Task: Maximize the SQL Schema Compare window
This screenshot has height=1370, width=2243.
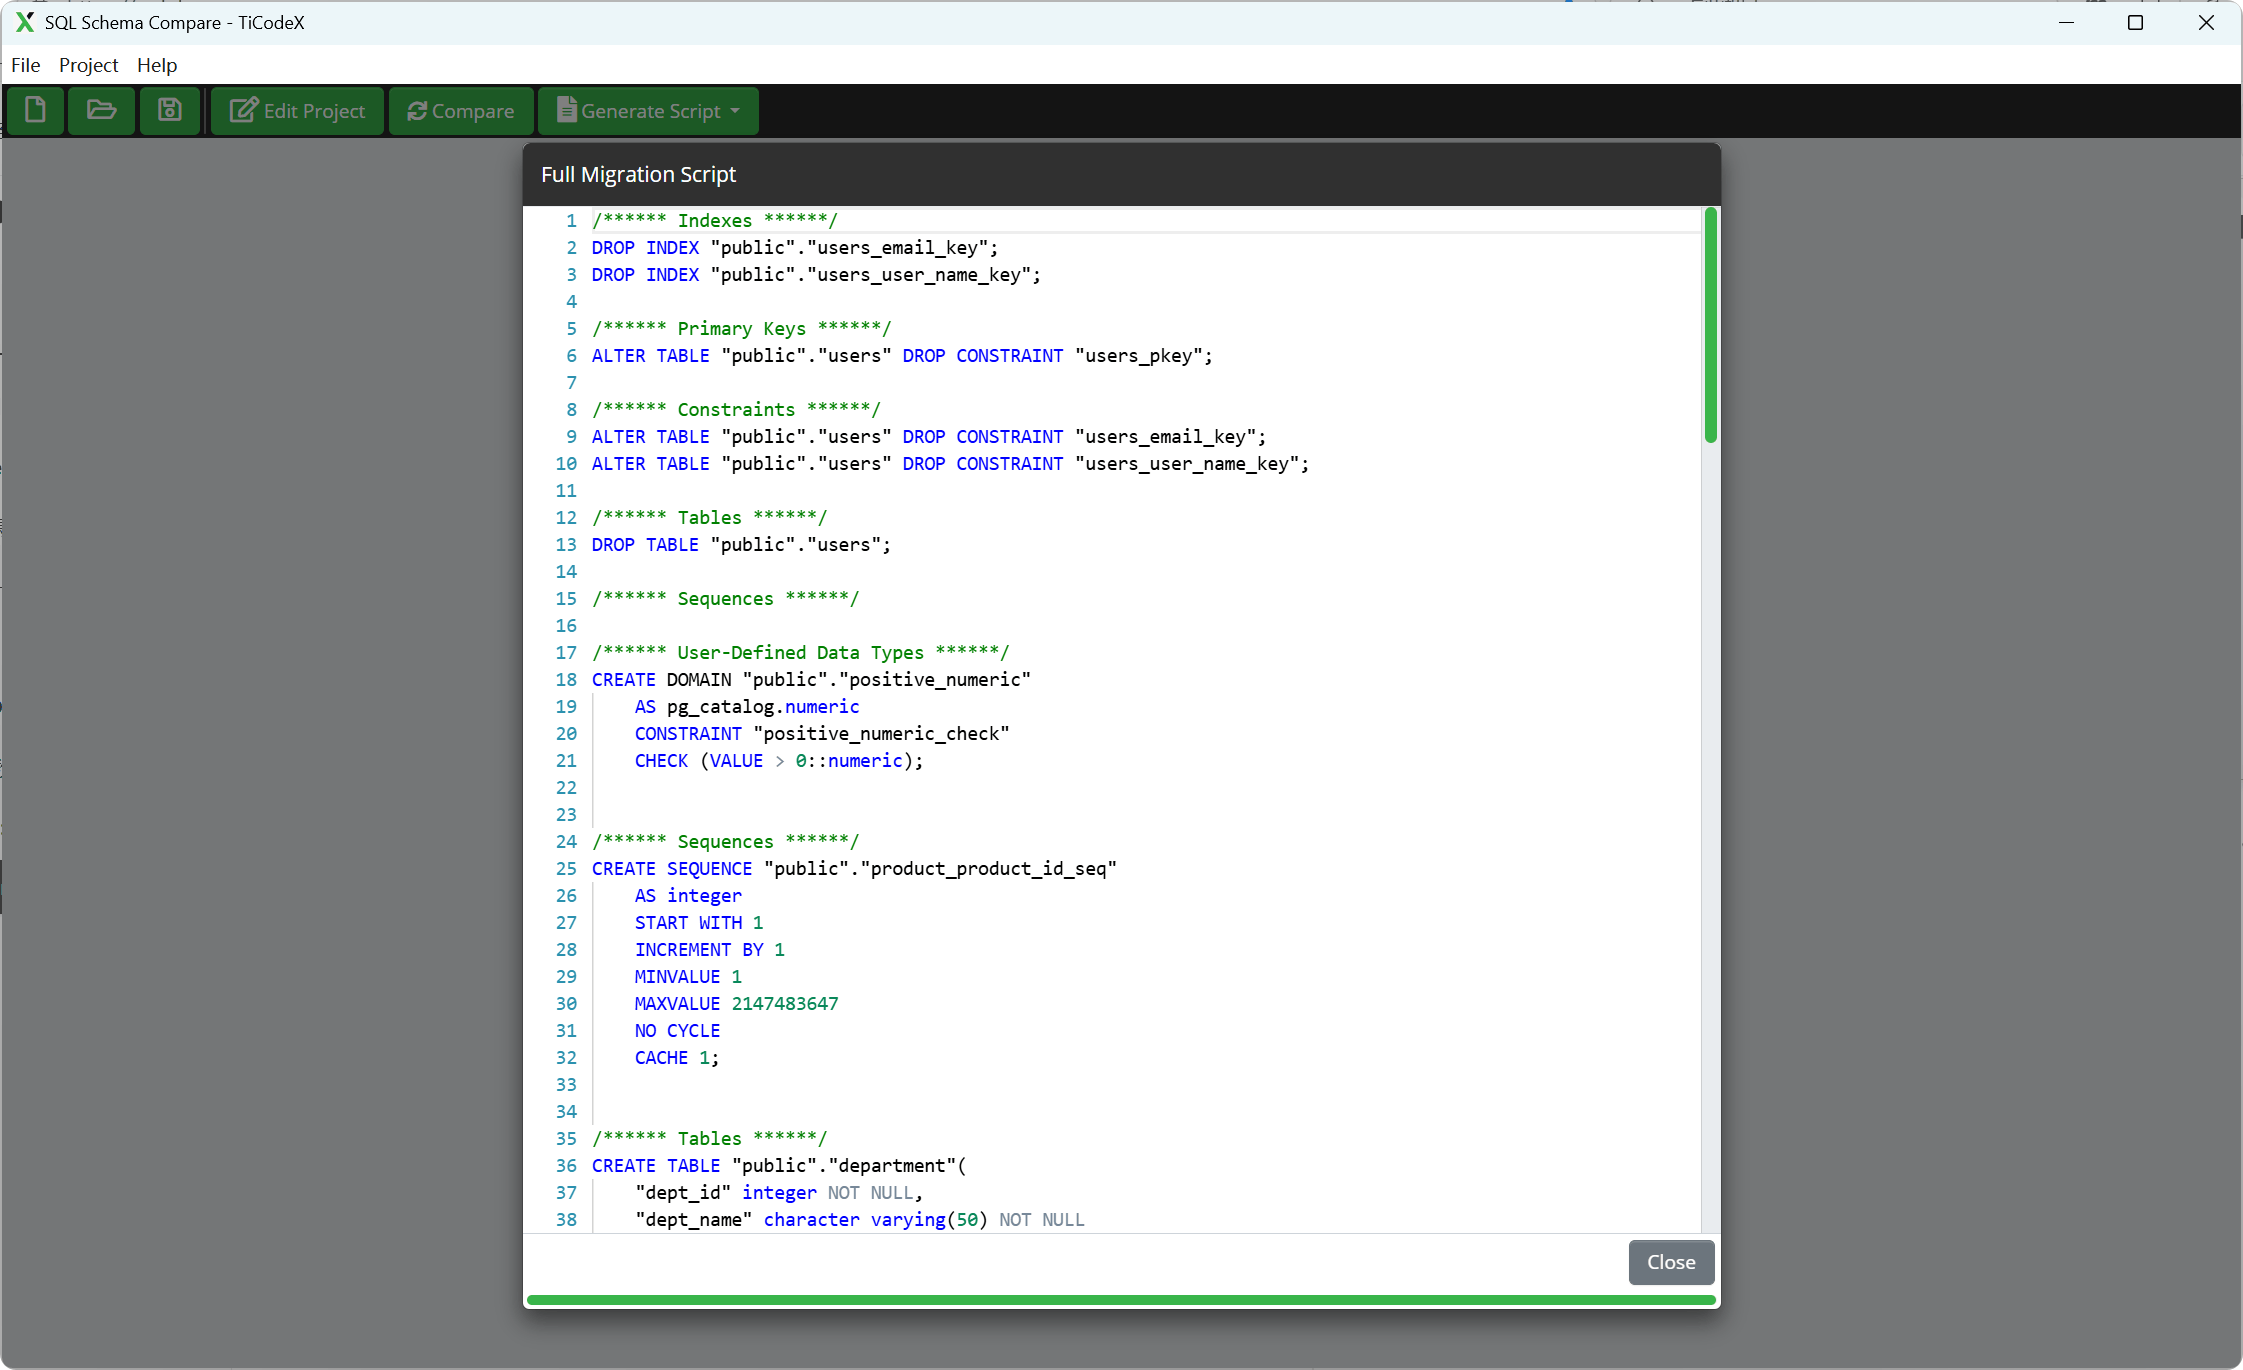Action: point(2135,22)
